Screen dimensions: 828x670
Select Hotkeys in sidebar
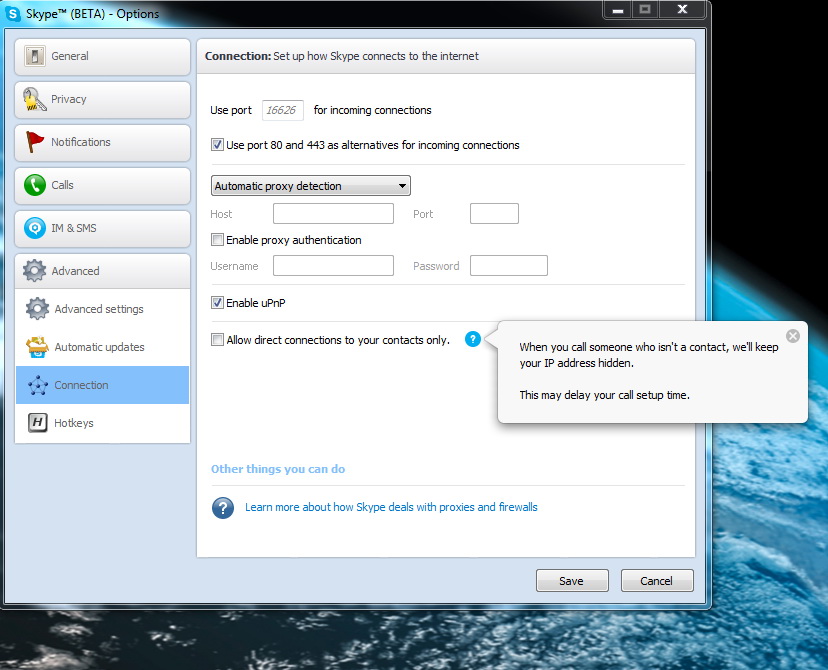102,423
